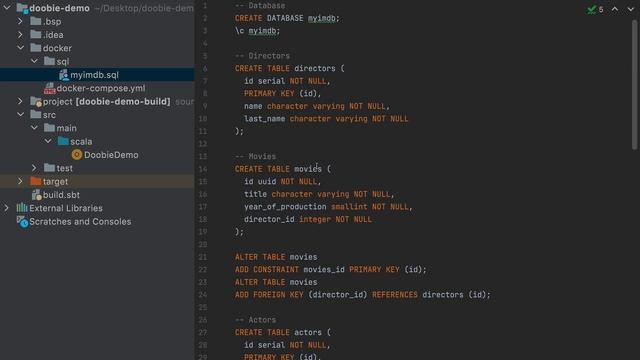The width and height of the screenshot is (640, 360).
Task: Click '-- Movies' comment
Action: point(256,157)
